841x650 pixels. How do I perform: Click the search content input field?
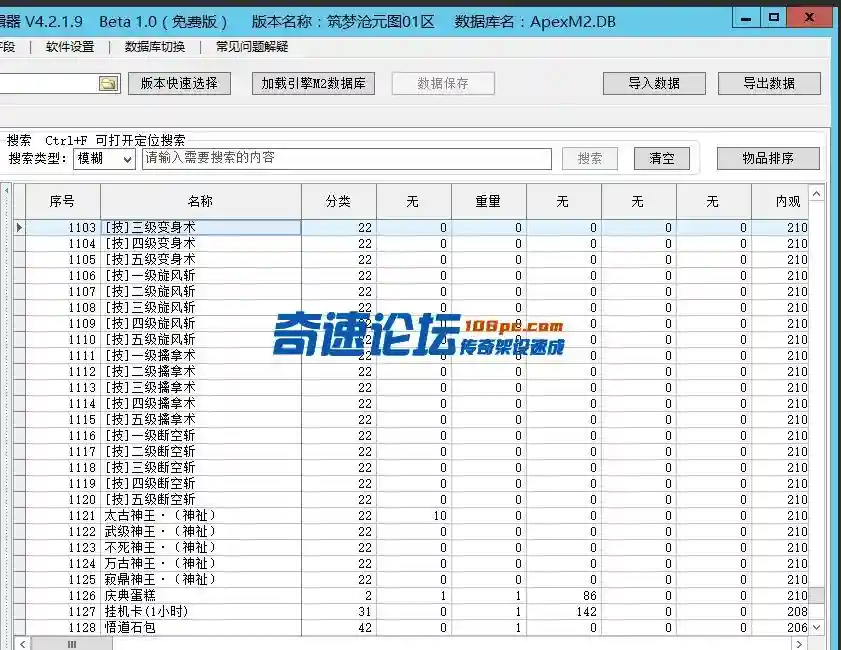tap(346, 159)
